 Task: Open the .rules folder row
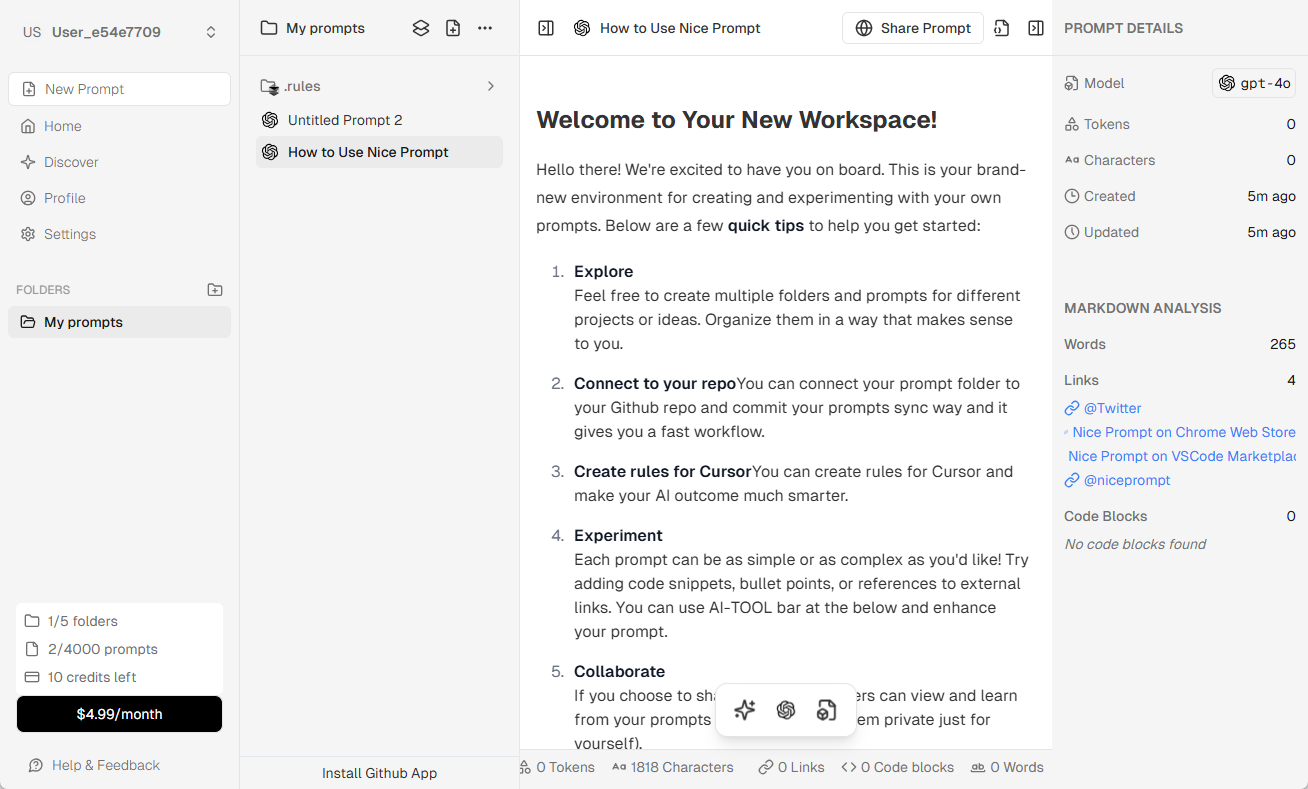coord(379,86)
